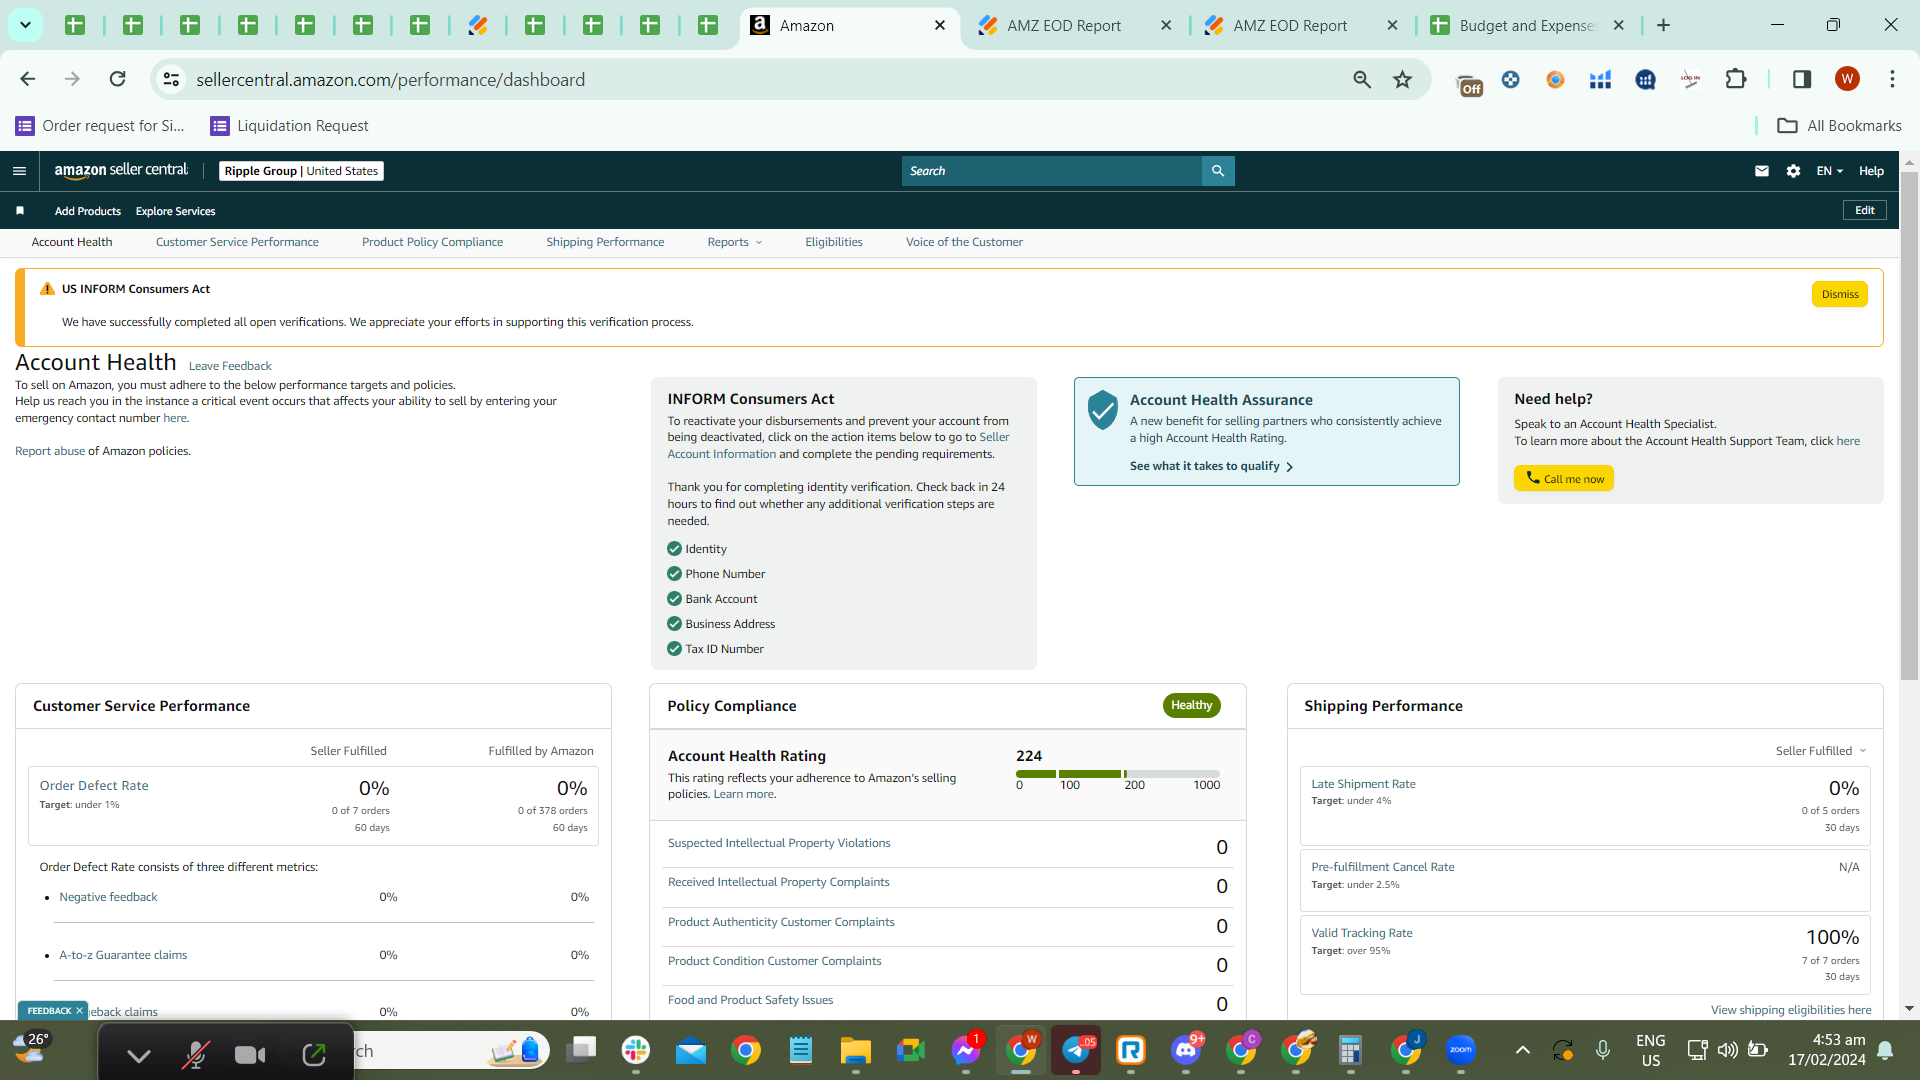Open the Report abuse link
1920x1080 pixels.
coord(50,451)
